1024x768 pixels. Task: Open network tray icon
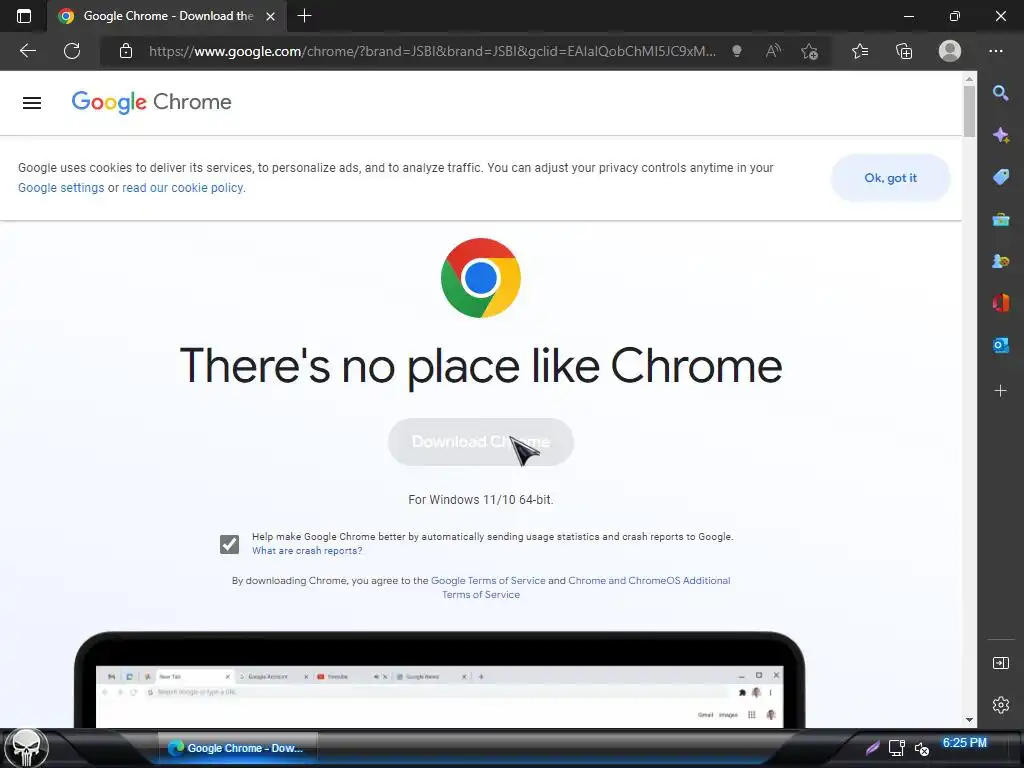[x=897, y=748]
